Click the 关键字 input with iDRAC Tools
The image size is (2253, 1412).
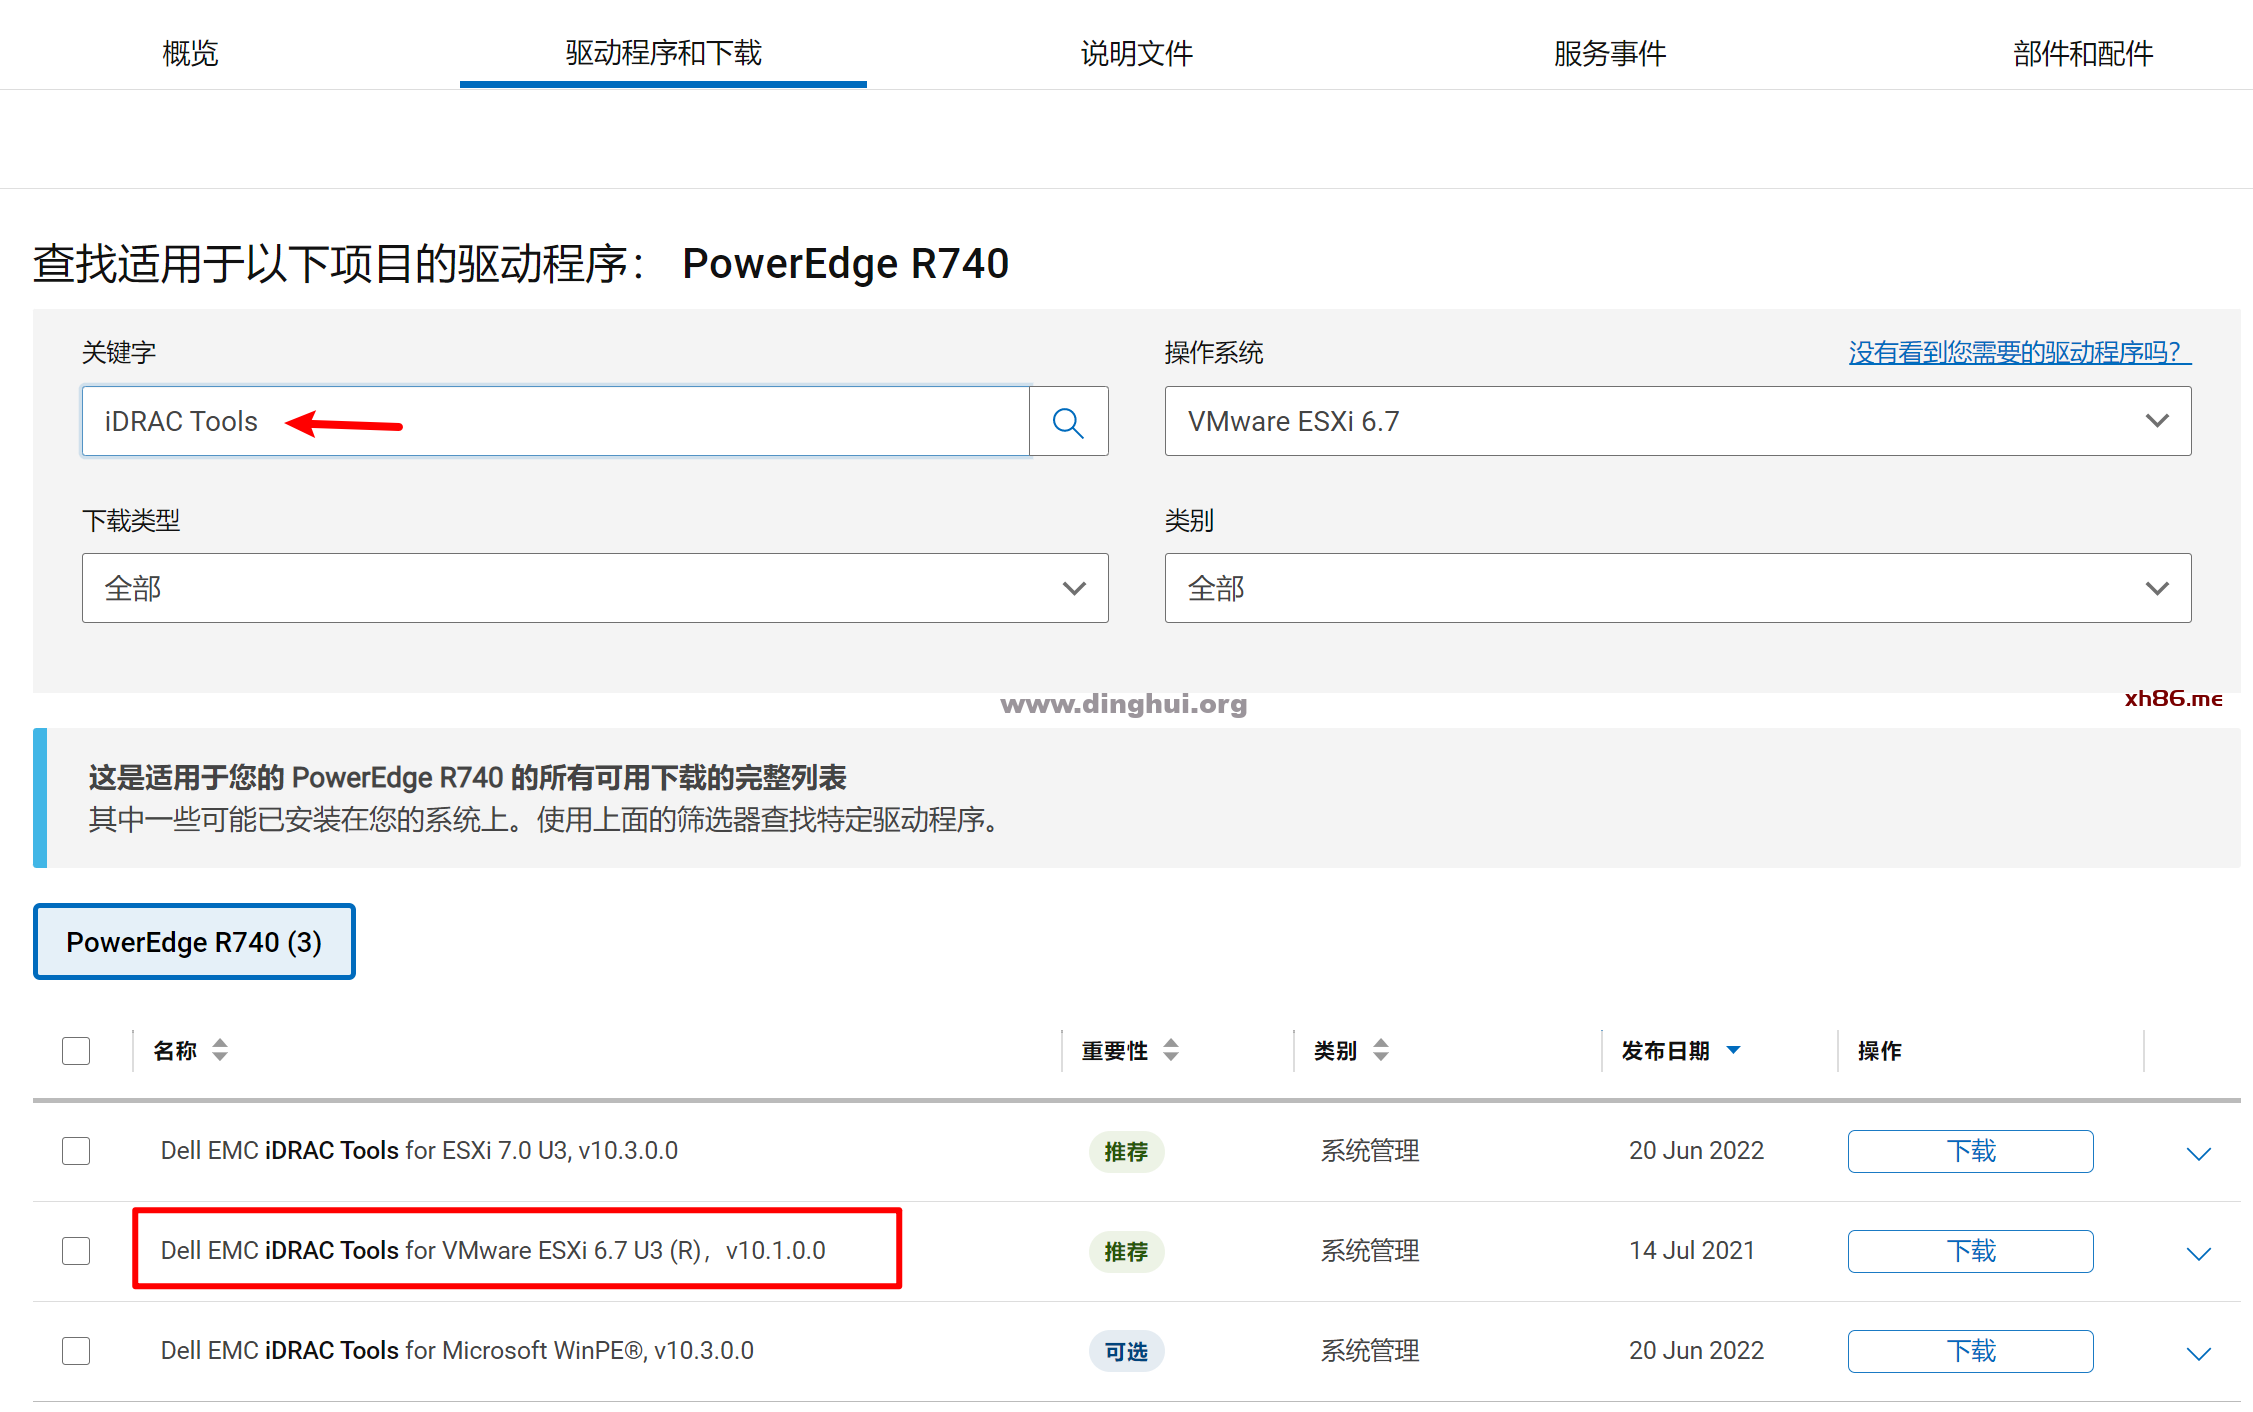click(556, 421)
